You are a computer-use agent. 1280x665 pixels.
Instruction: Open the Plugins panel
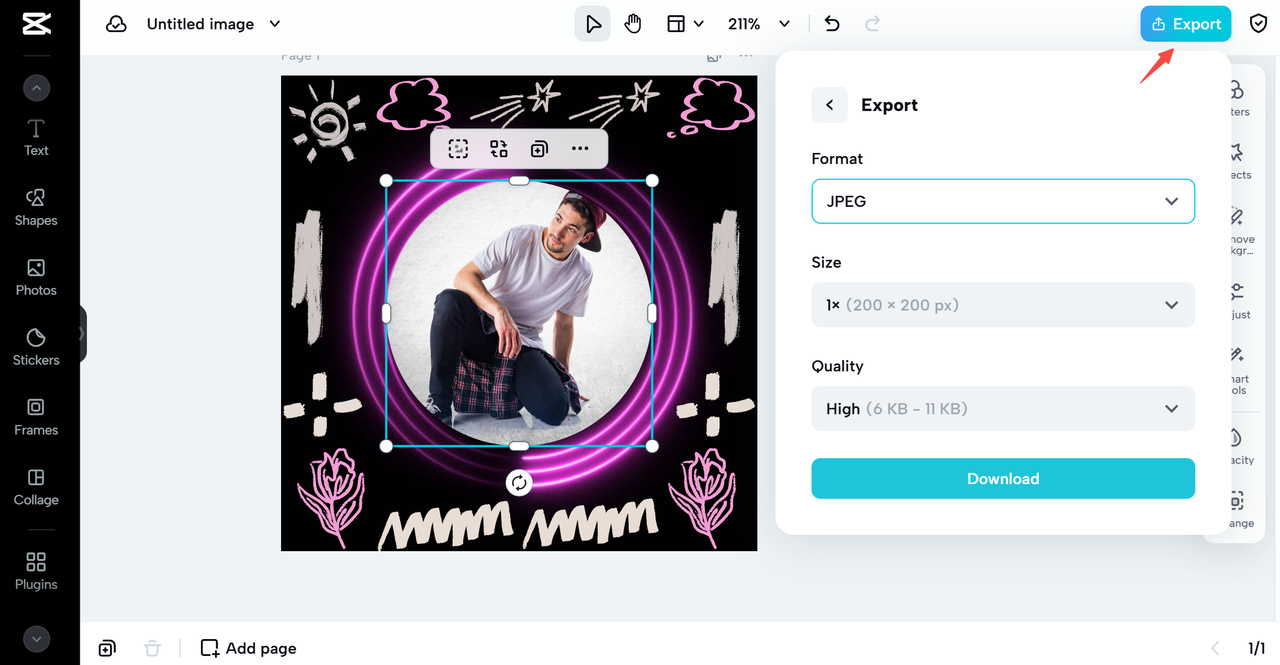36,571
